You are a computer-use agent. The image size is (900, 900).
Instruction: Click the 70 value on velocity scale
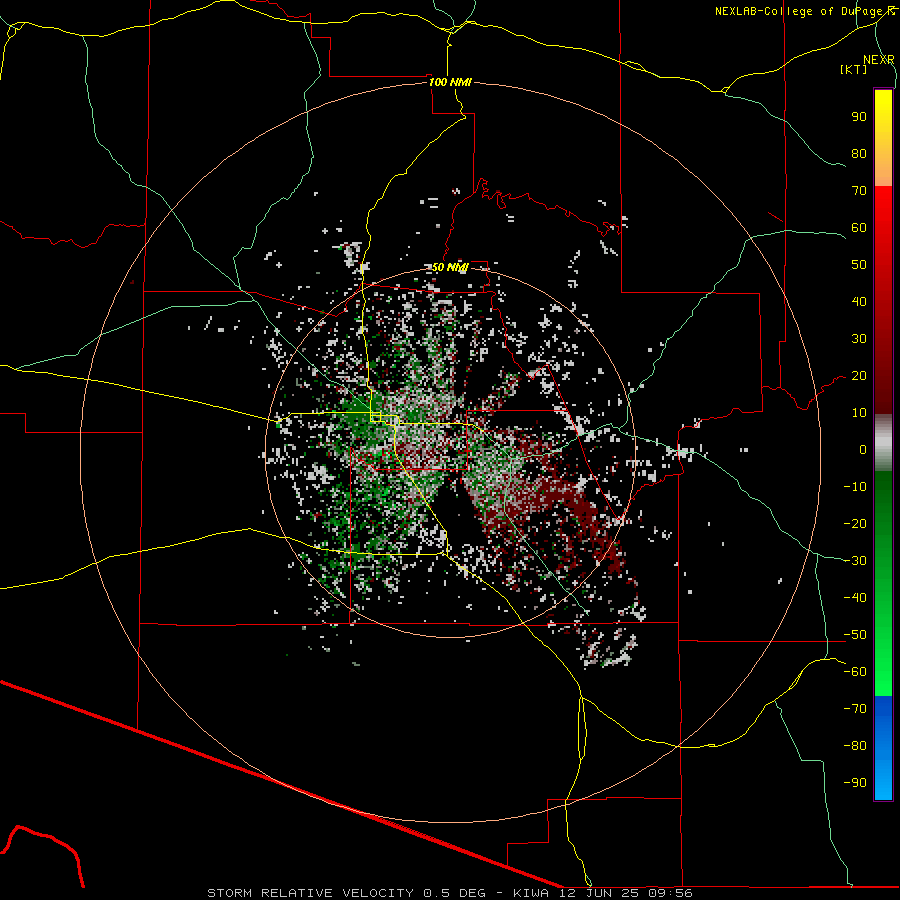pos(859,191)
